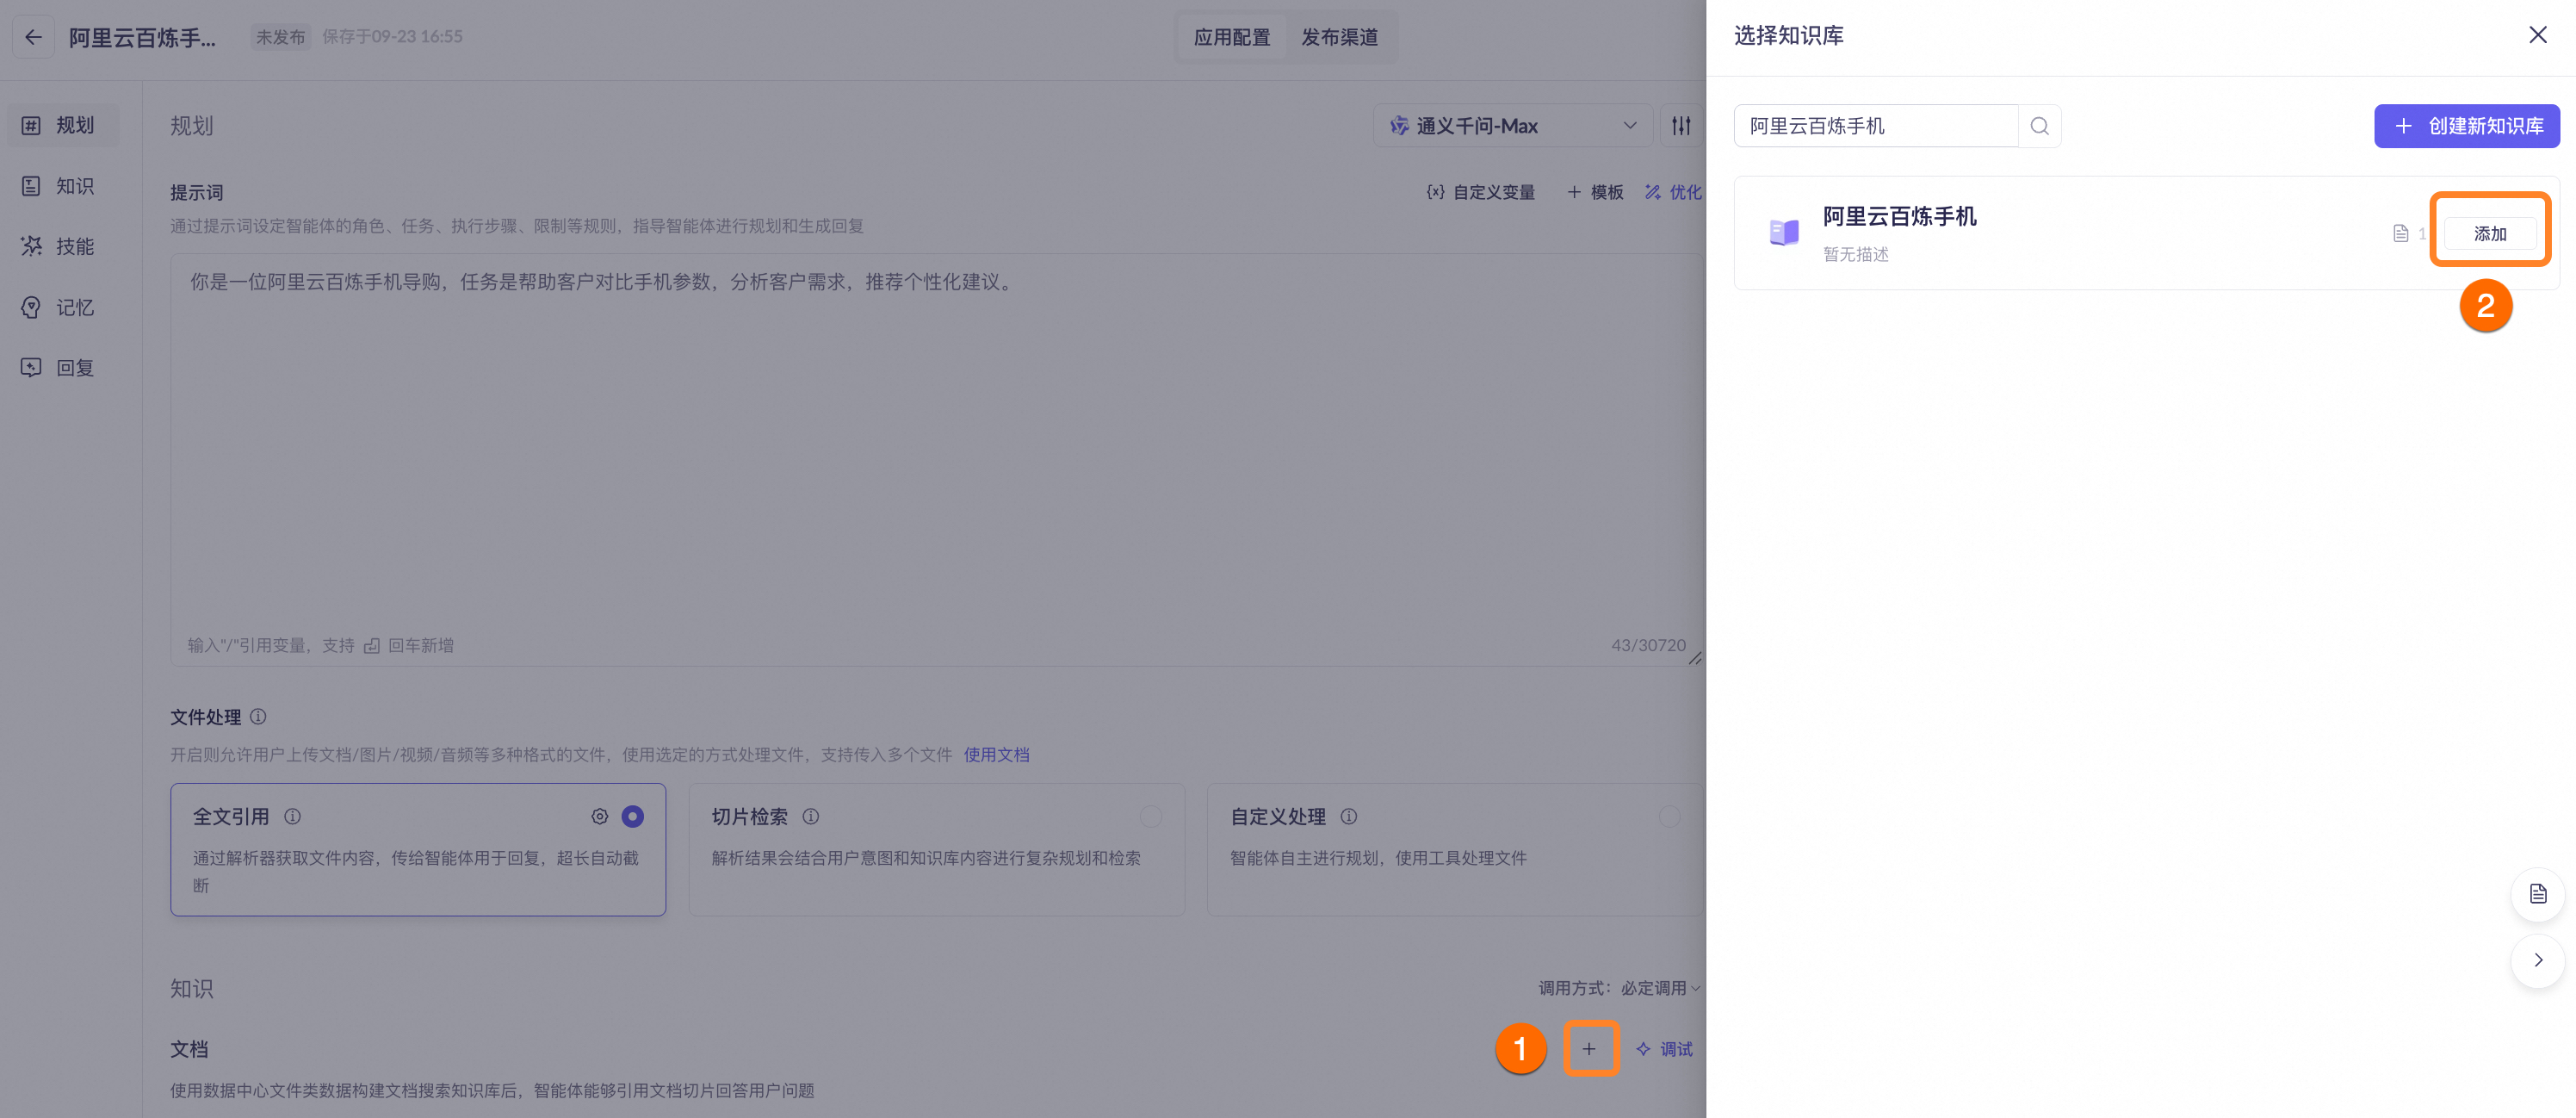Screen dimensions: 2576x1118
Task: Open 全文引用 gear settings icon
Action: click(x=599, y=817)
